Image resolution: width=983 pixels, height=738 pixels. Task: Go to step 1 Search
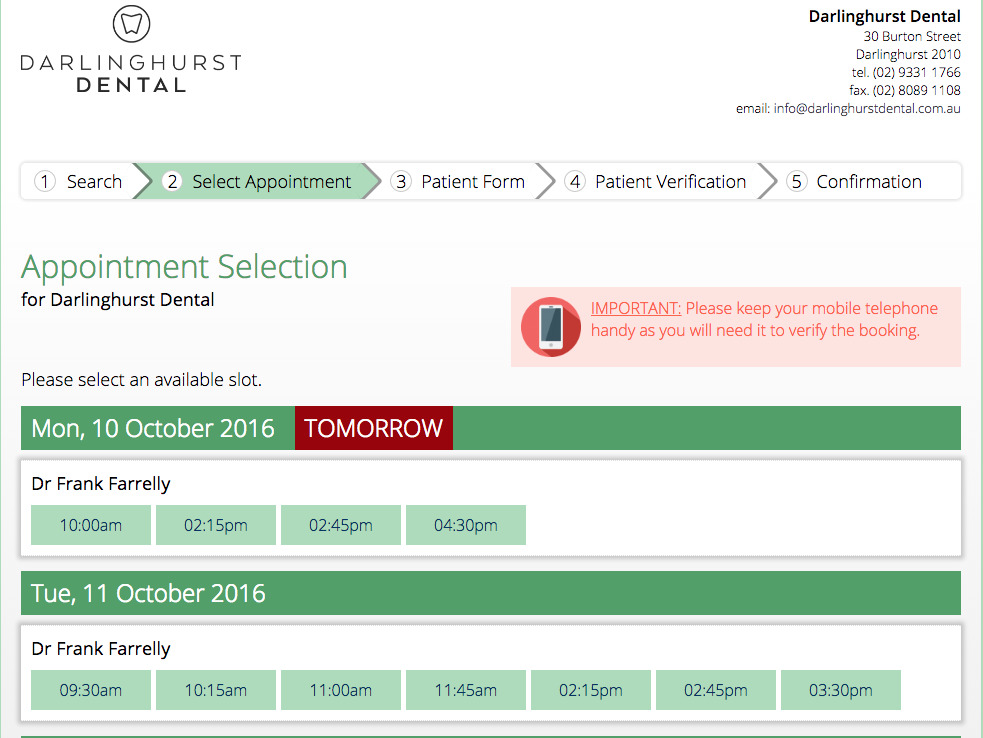78,181
